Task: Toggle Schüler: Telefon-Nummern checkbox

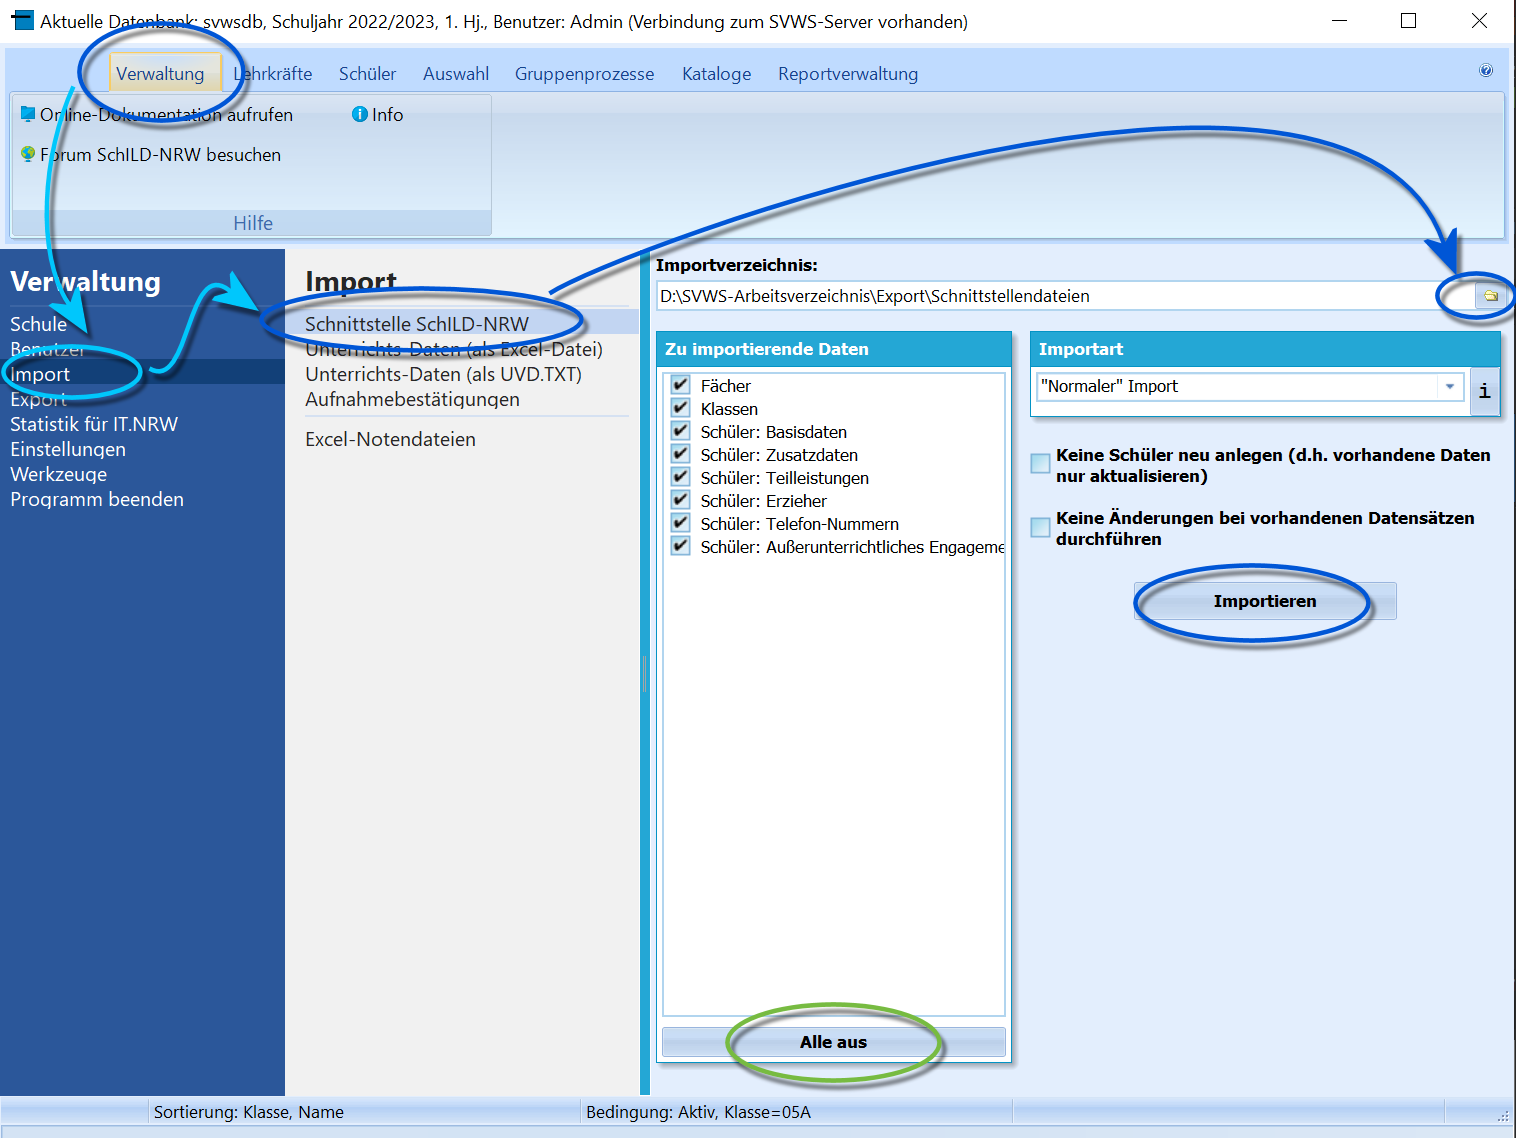Action: (681, 523)
